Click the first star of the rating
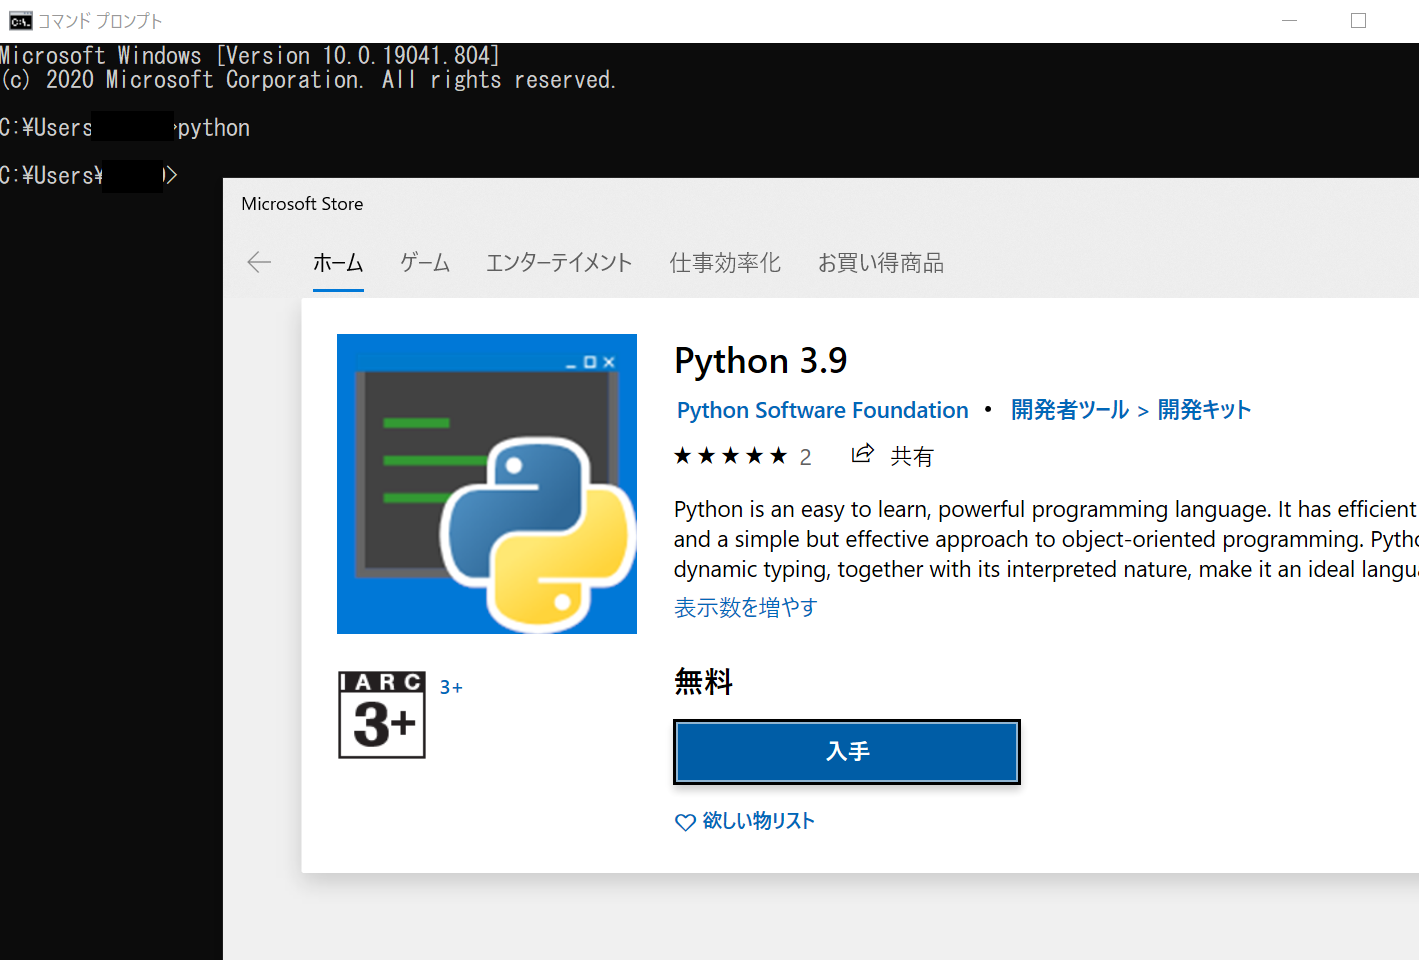This screenshot has width=1419, height=960. [x=683, y=455]
